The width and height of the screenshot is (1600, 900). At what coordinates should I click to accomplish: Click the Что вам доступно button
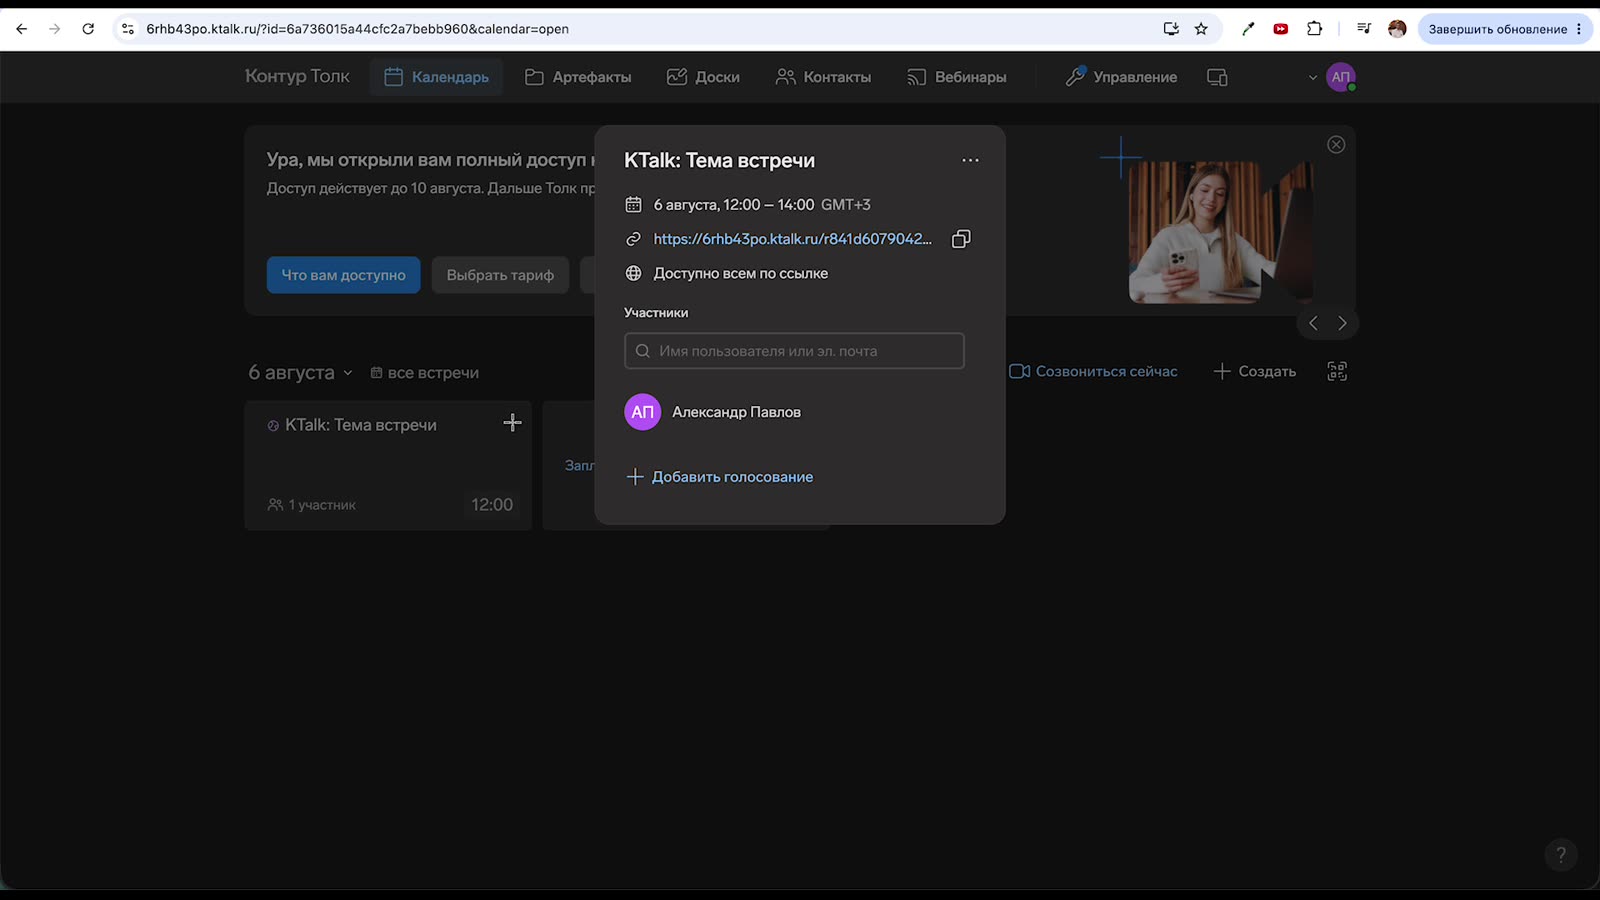(x=343, y=275)
